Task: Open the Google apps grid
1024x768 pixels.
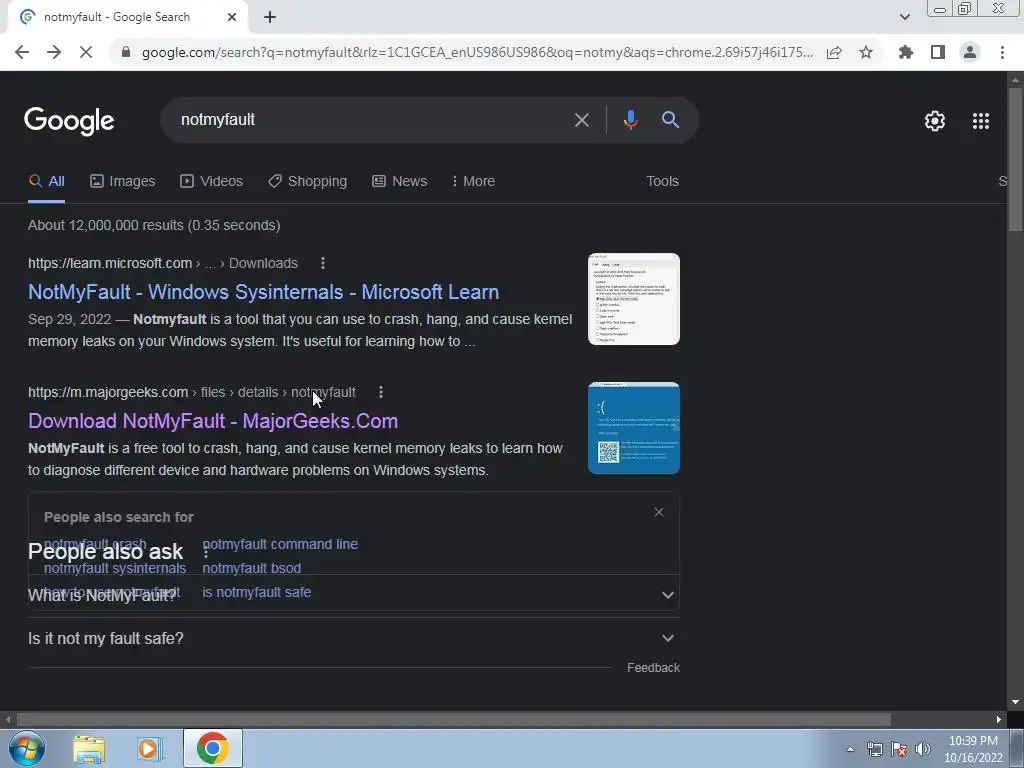Action: click(980, 121)
